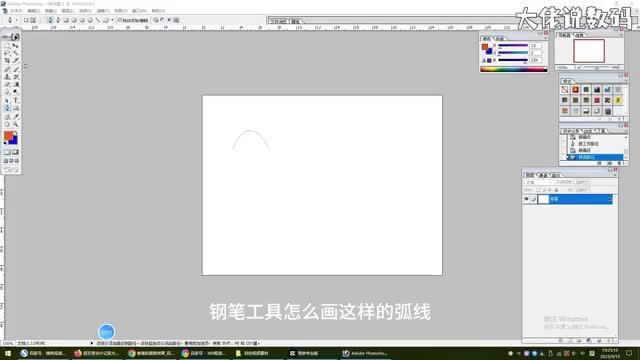The height and width of the screenshot is (360, 640).
Task: Select the Move tool
Action: pos(16,46)
